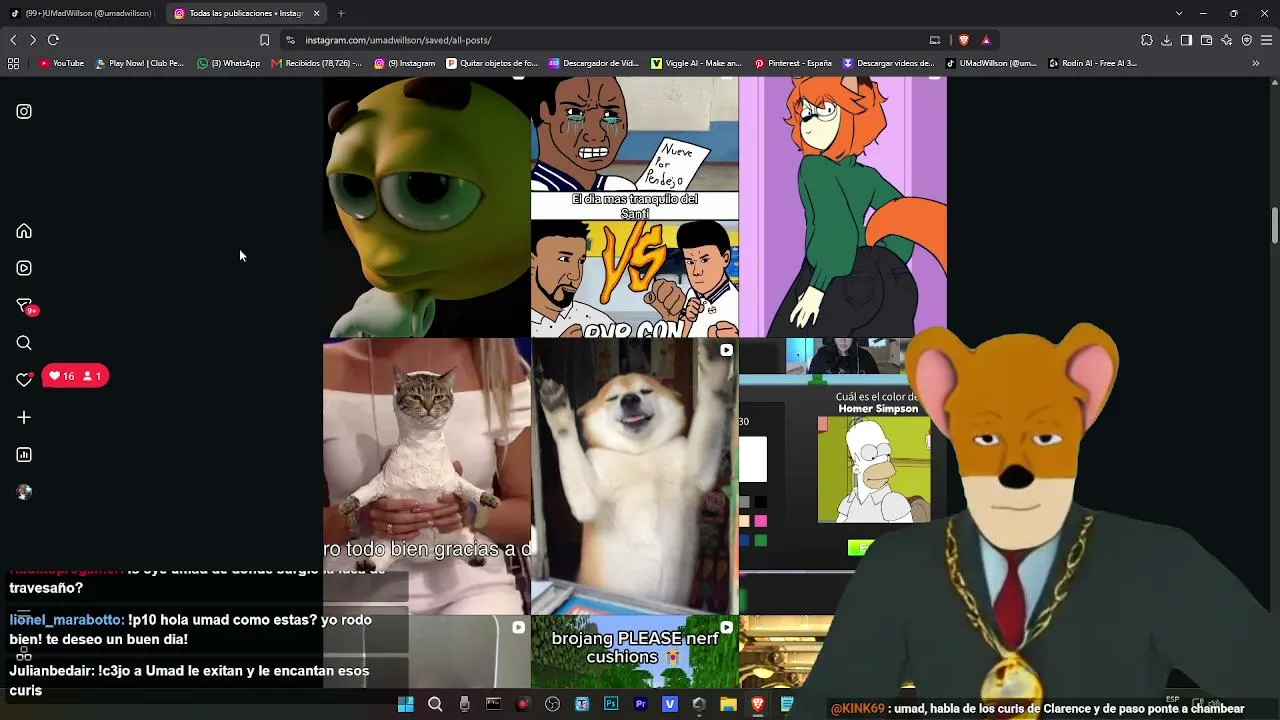Open the WhatsApp bookmark
The image size is (1280, 720).
229,63
